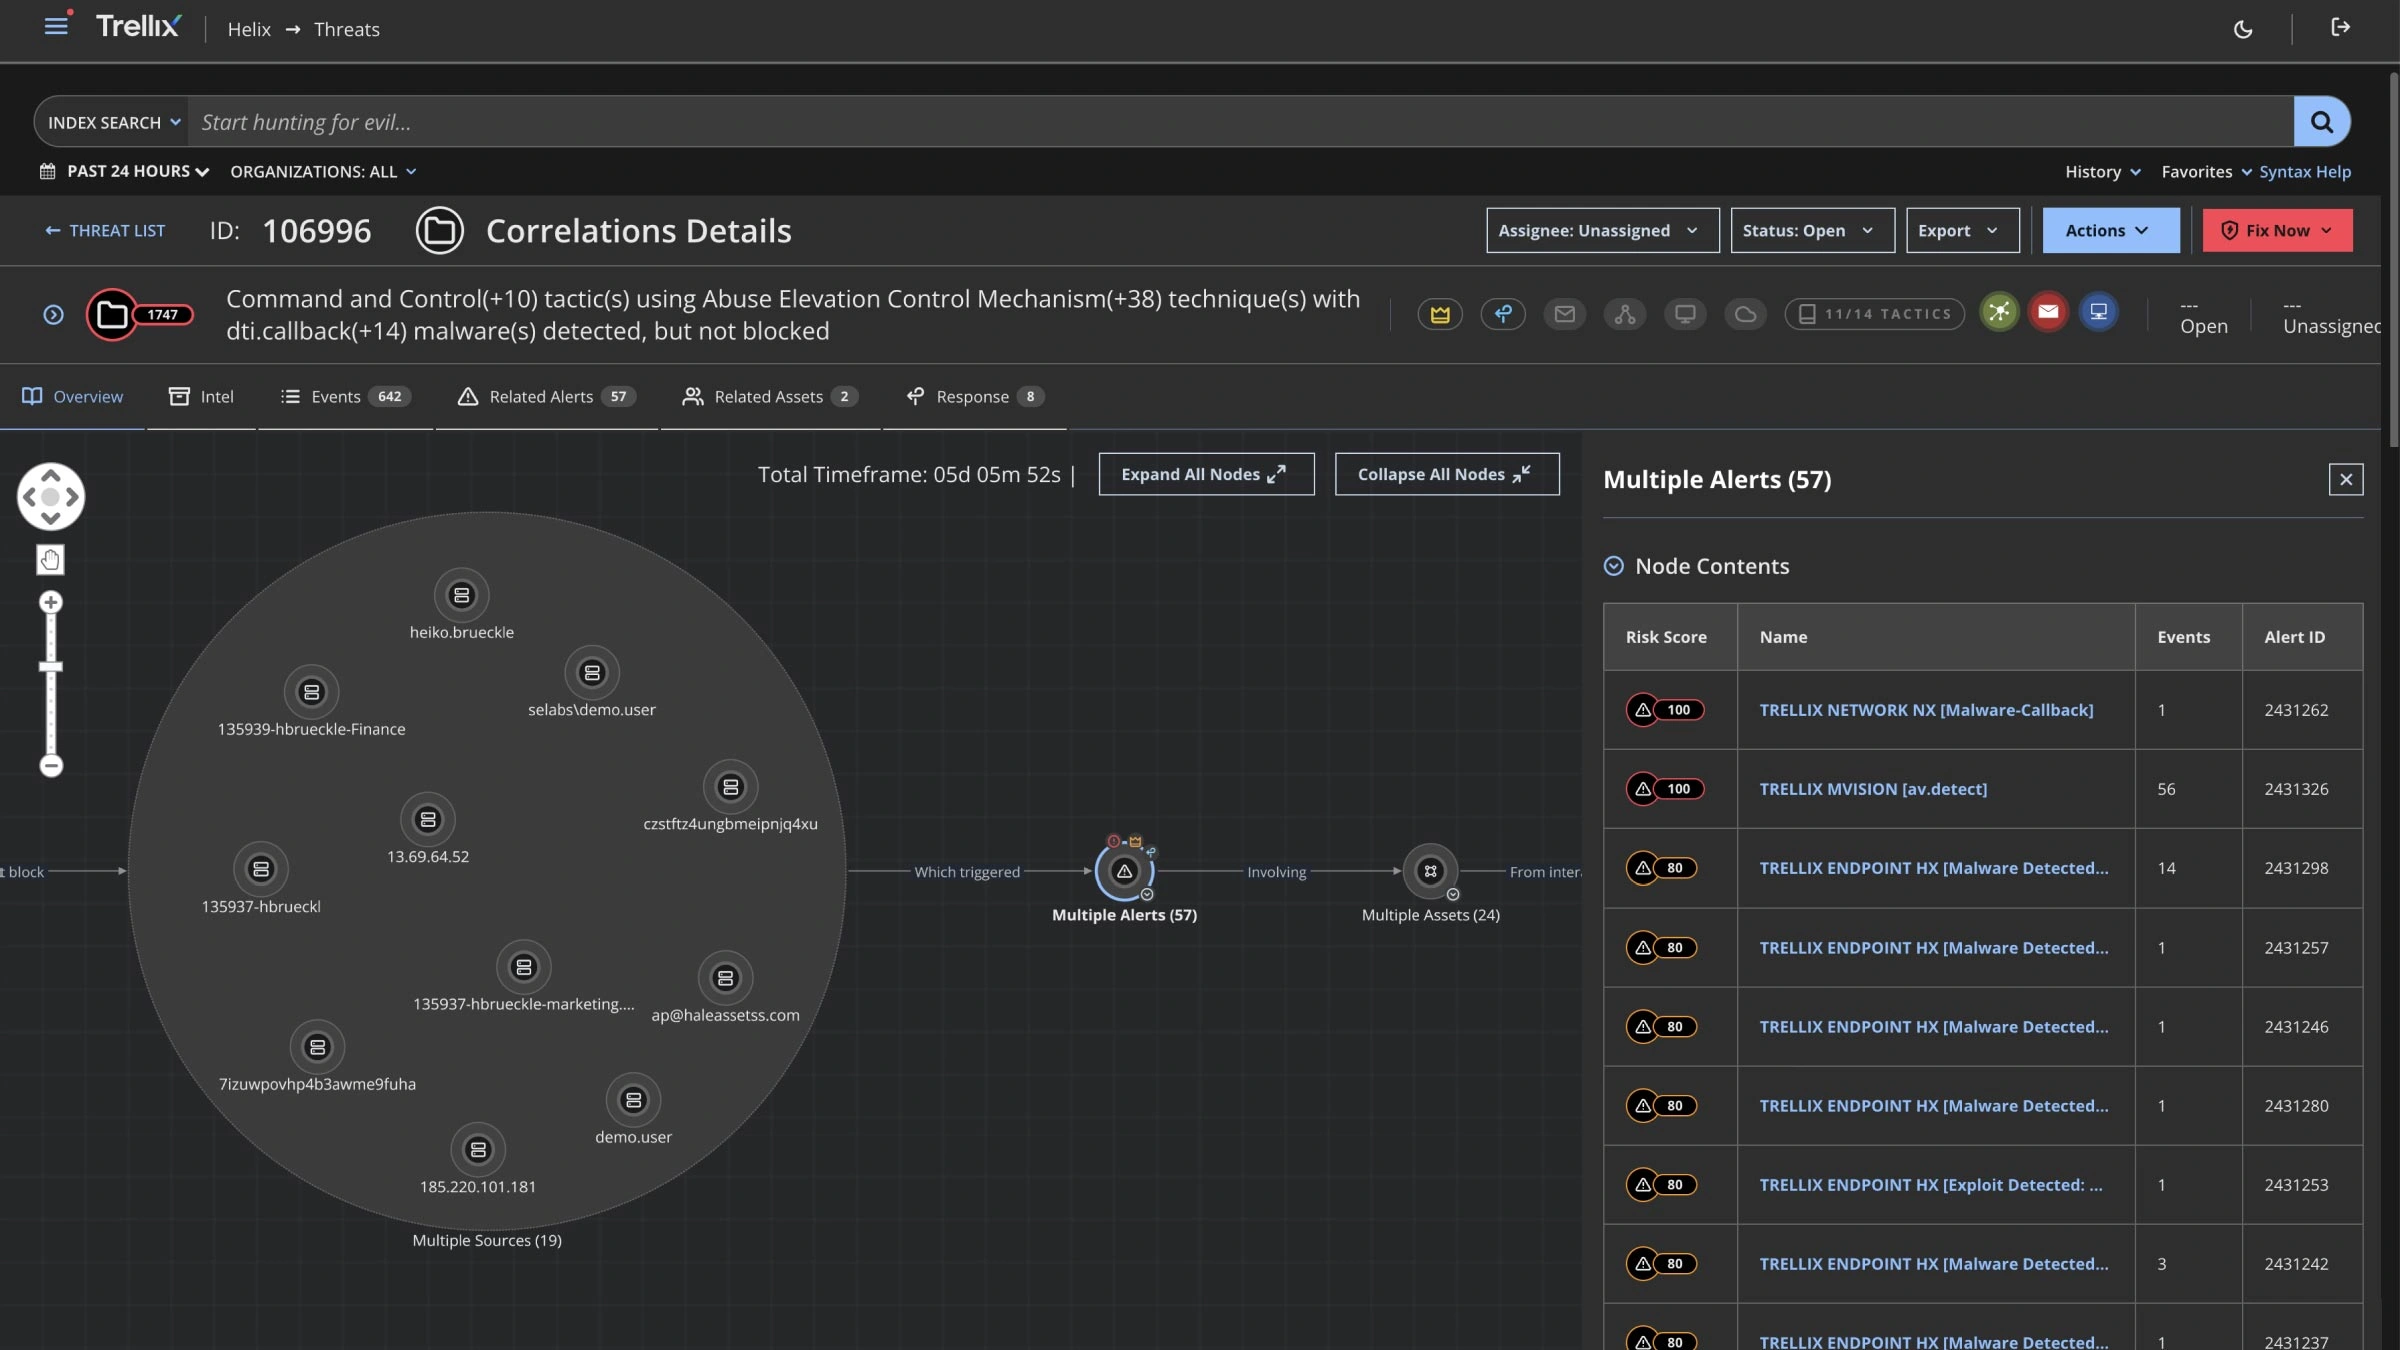The image size is (2400, 1350).
Task: Open the Syntax Help link
Action: coord(2305,172)
